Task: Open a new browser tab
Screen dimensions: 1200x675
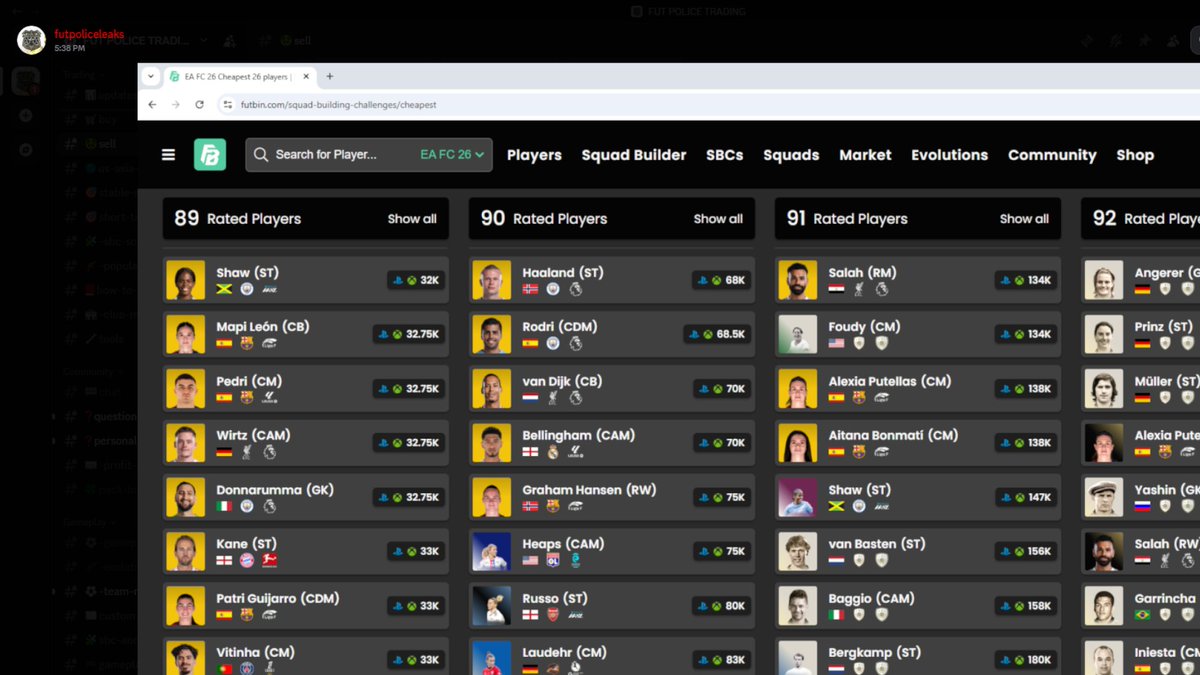Action: (330, 76)
